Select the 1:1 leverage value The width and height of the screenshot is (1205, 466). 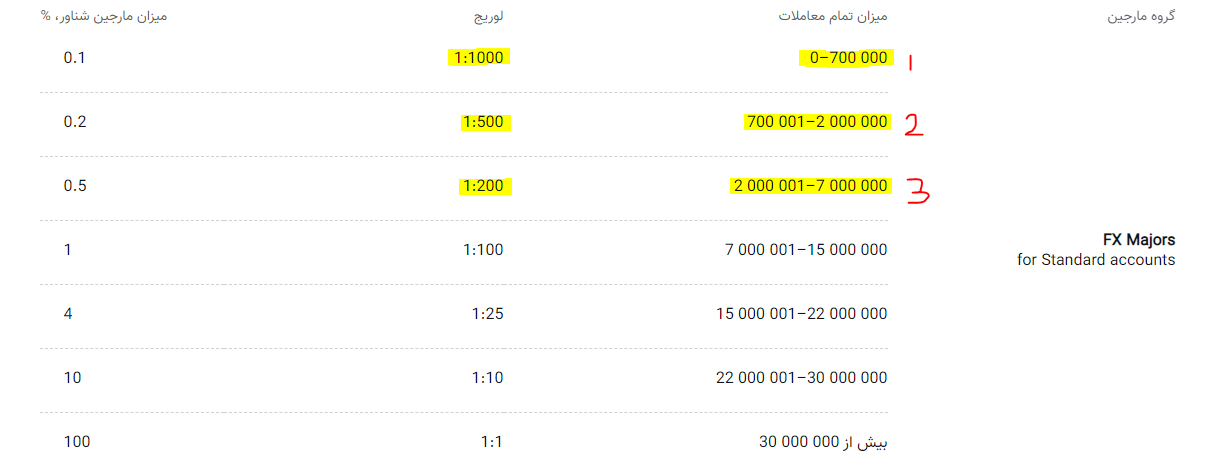492,442
